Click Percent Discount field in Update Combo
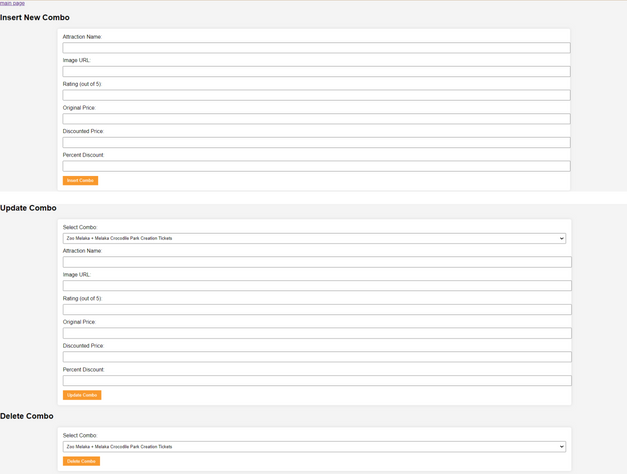The image size is (627, 474). (316, 381)
